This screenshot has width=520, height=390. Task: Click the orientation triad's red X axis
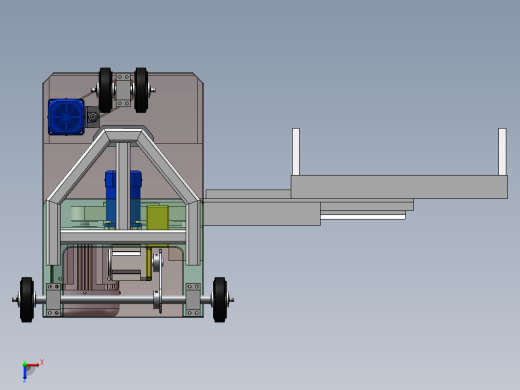coord(33,365)
